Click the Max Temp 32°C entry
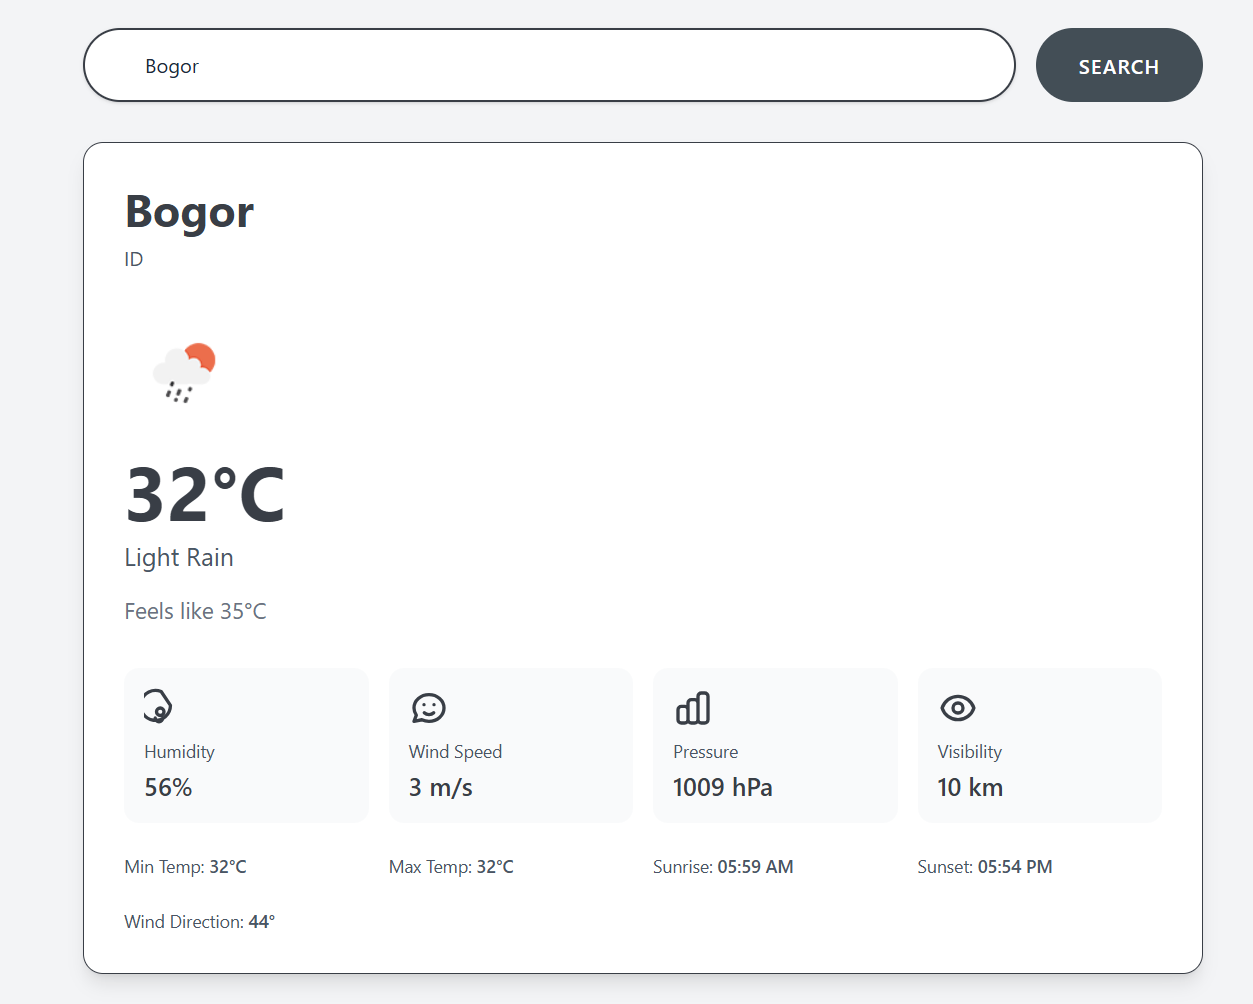The image size is (1253, 1004). click(x=451, y=867)
